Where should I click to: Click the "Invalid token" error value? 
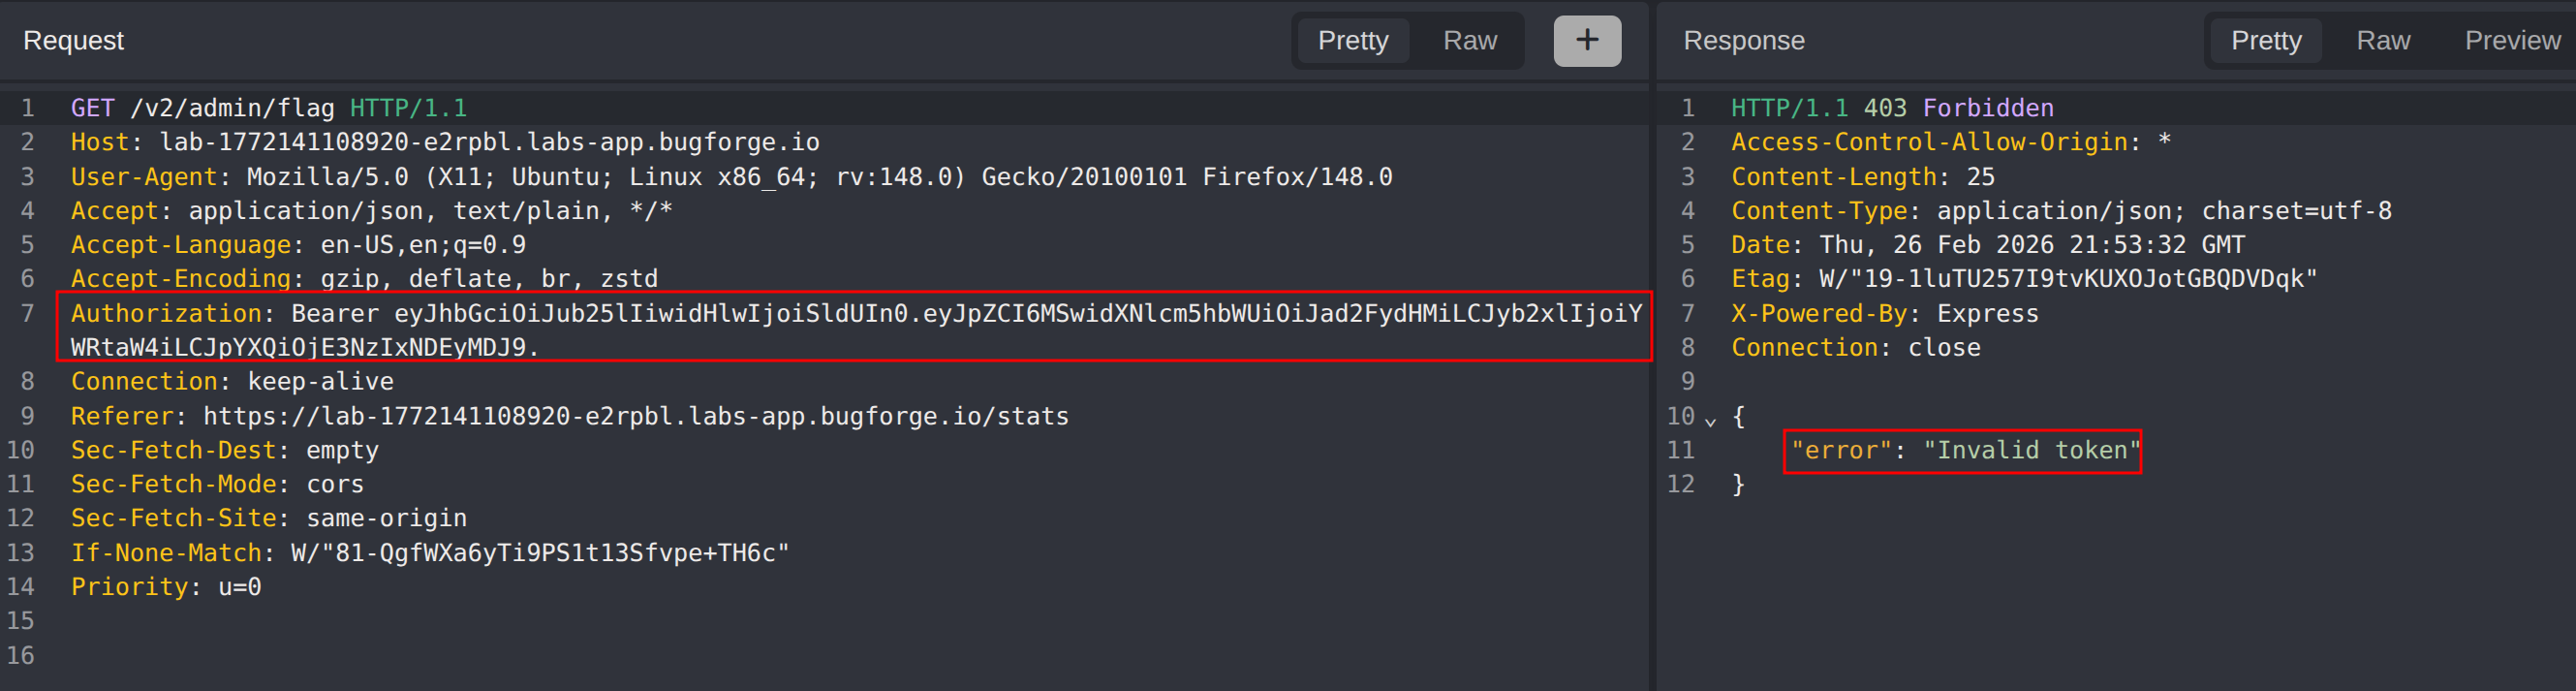(2030, 450)
